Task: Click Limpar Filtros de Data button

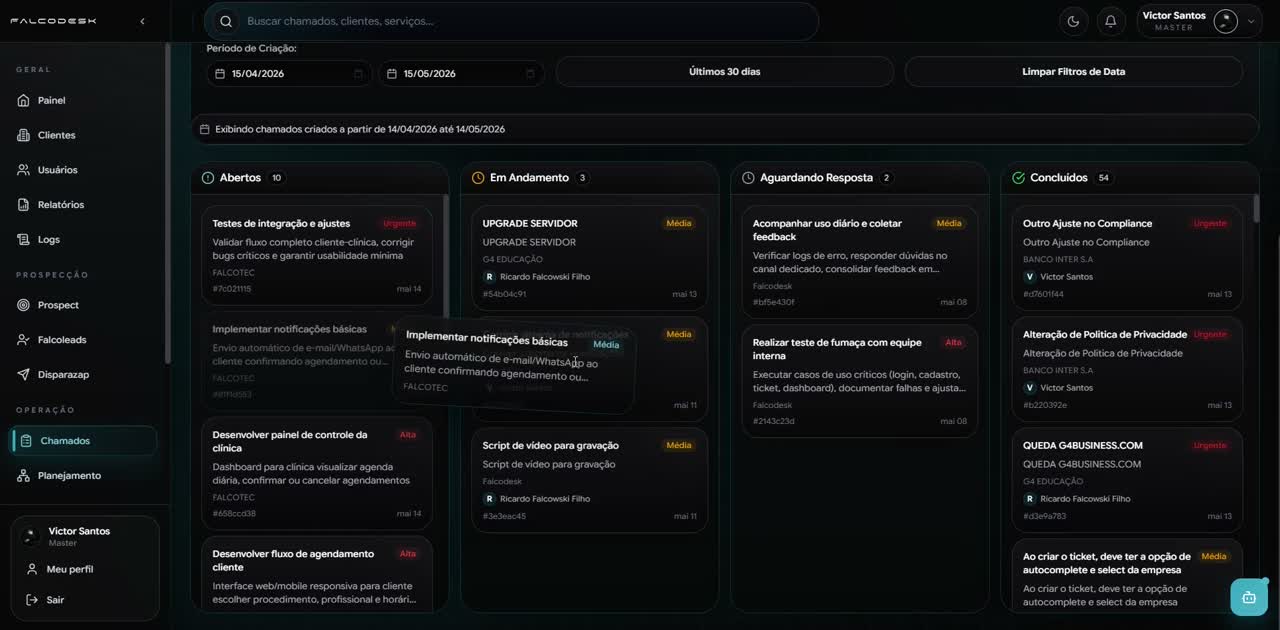Action: pos(1074,72)
